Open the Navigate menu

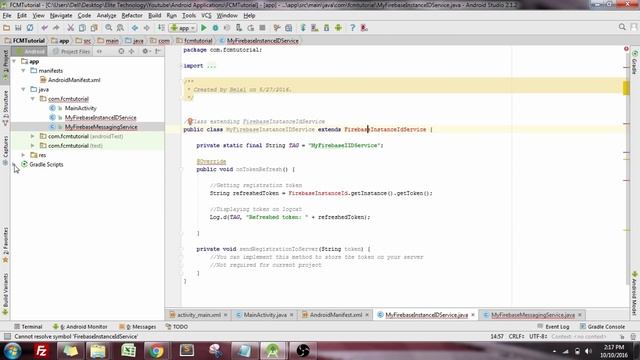pos(61,16)
